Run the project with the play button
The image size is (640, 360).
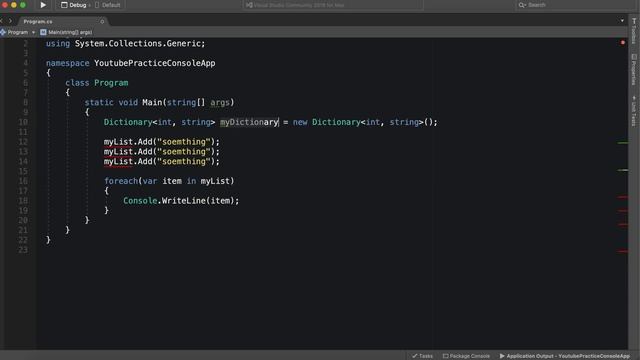(x=43, y=5)
